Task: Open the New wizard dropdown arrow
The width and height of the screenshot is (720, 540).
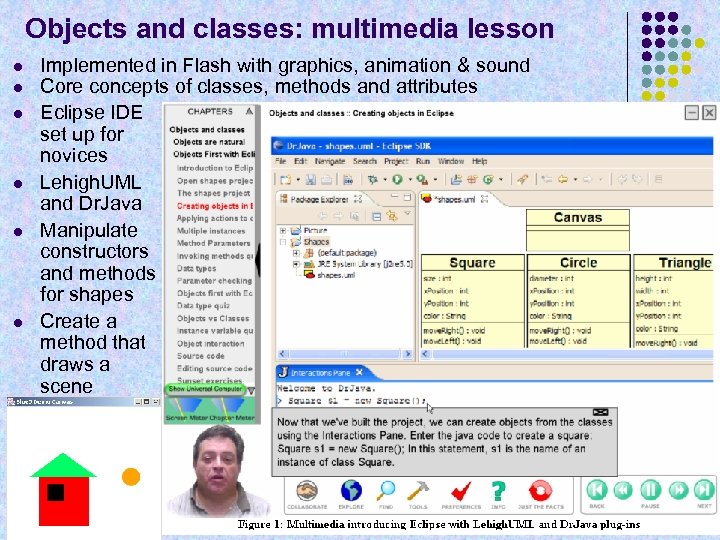Action: pos(298,180)
